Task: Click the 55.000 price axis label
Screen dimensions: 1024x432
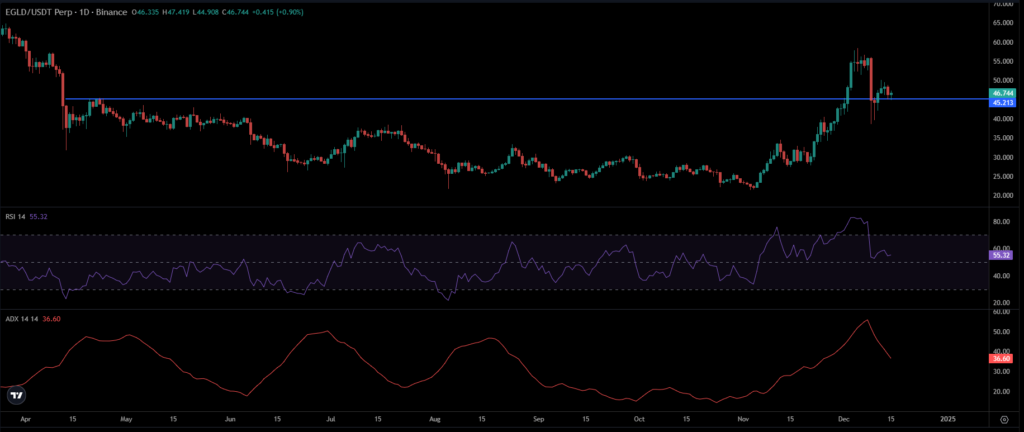Action: click(x=1002, y=61)
